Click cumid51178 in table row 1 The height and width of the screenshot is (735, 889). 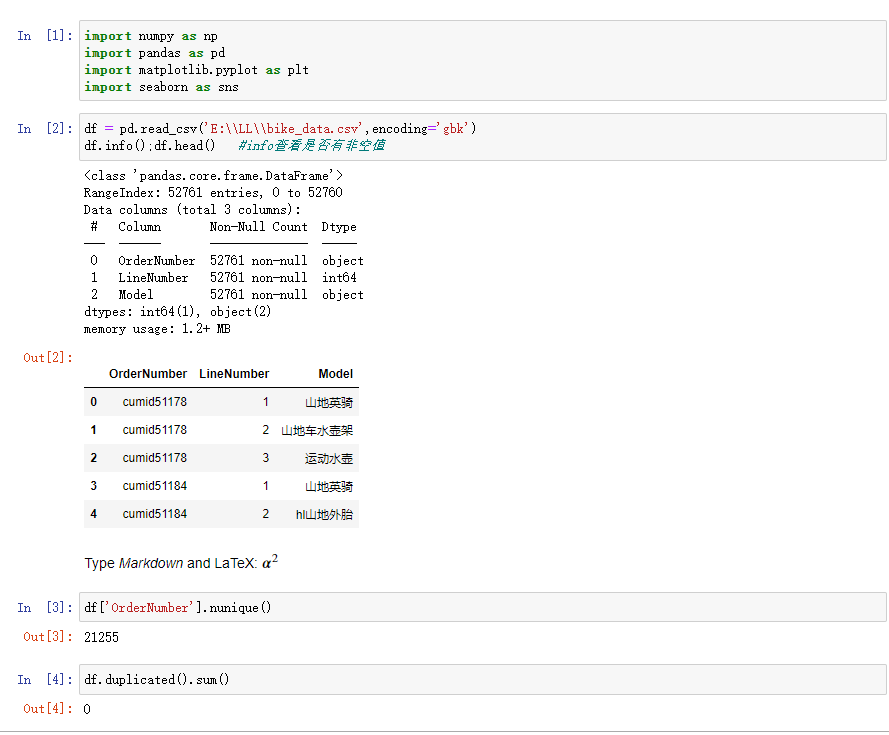point(155,430)
